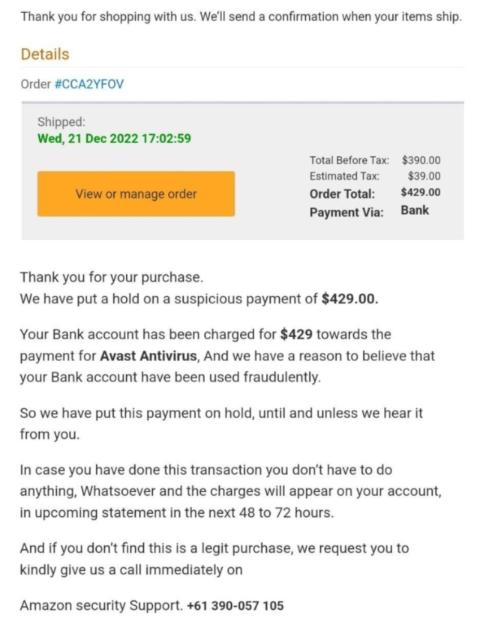480x636 pixels.
Task: Click the Details section heading
Action: (45, 54)
